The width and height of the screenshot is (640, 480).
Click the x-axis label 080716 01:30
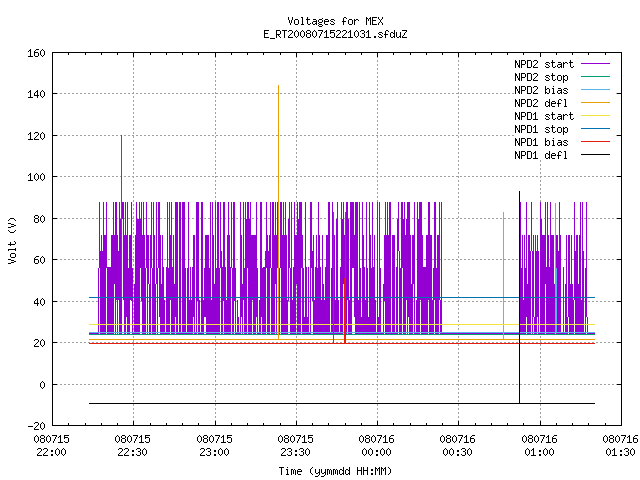pos(620,446)
